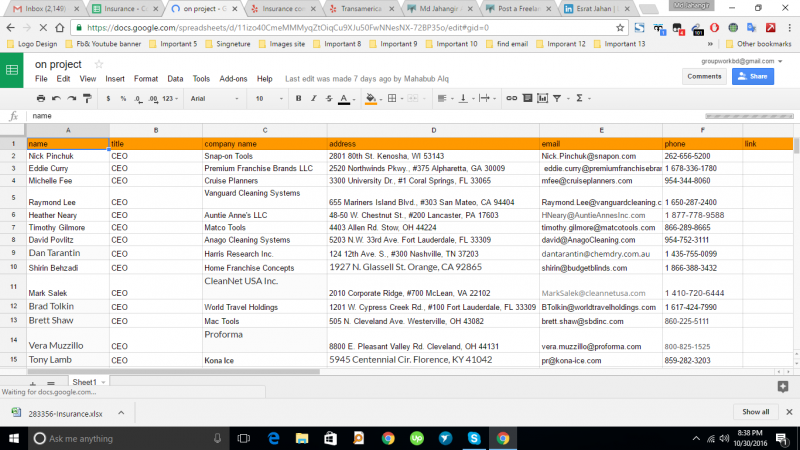Open horizontal align dropdown
800x450 pixels.
(445, 98)
